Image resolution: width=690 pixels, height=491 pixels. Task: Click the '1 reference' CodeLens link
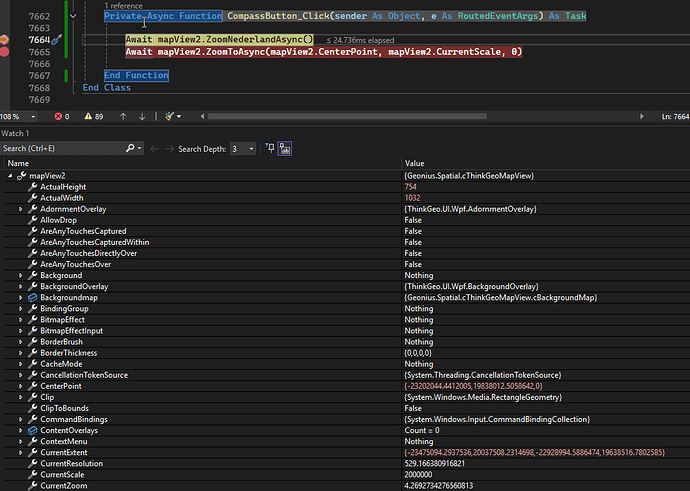tap(123, 6)
